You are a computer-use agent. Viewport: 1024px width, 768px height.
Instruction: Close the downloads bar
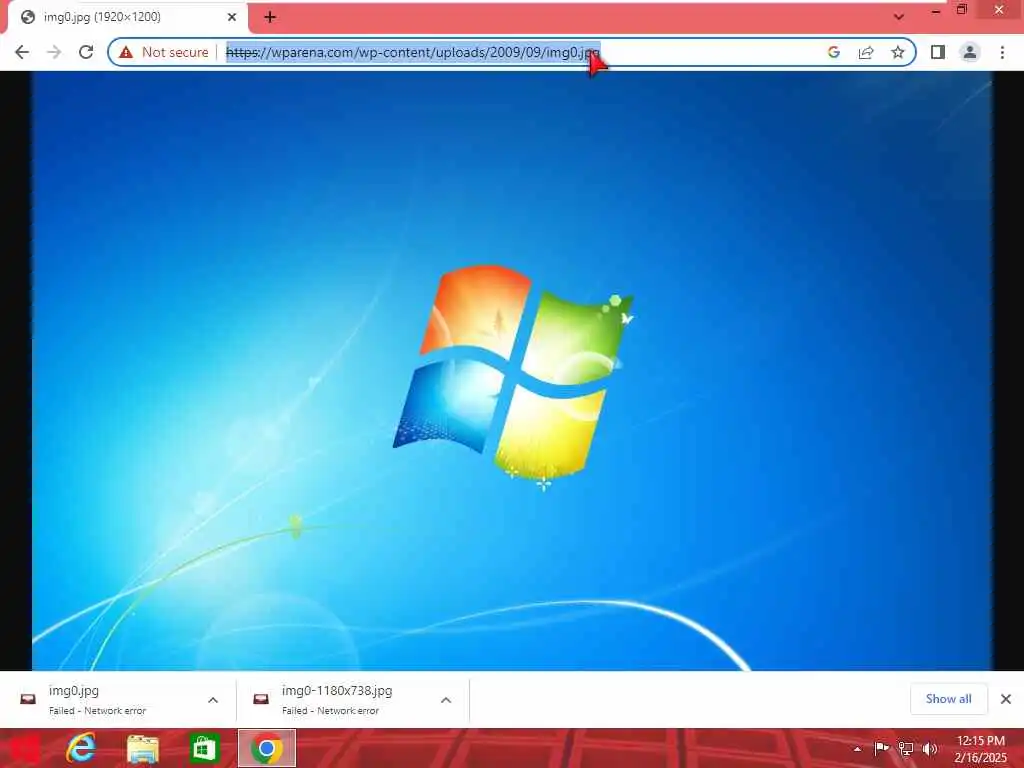1006,699
